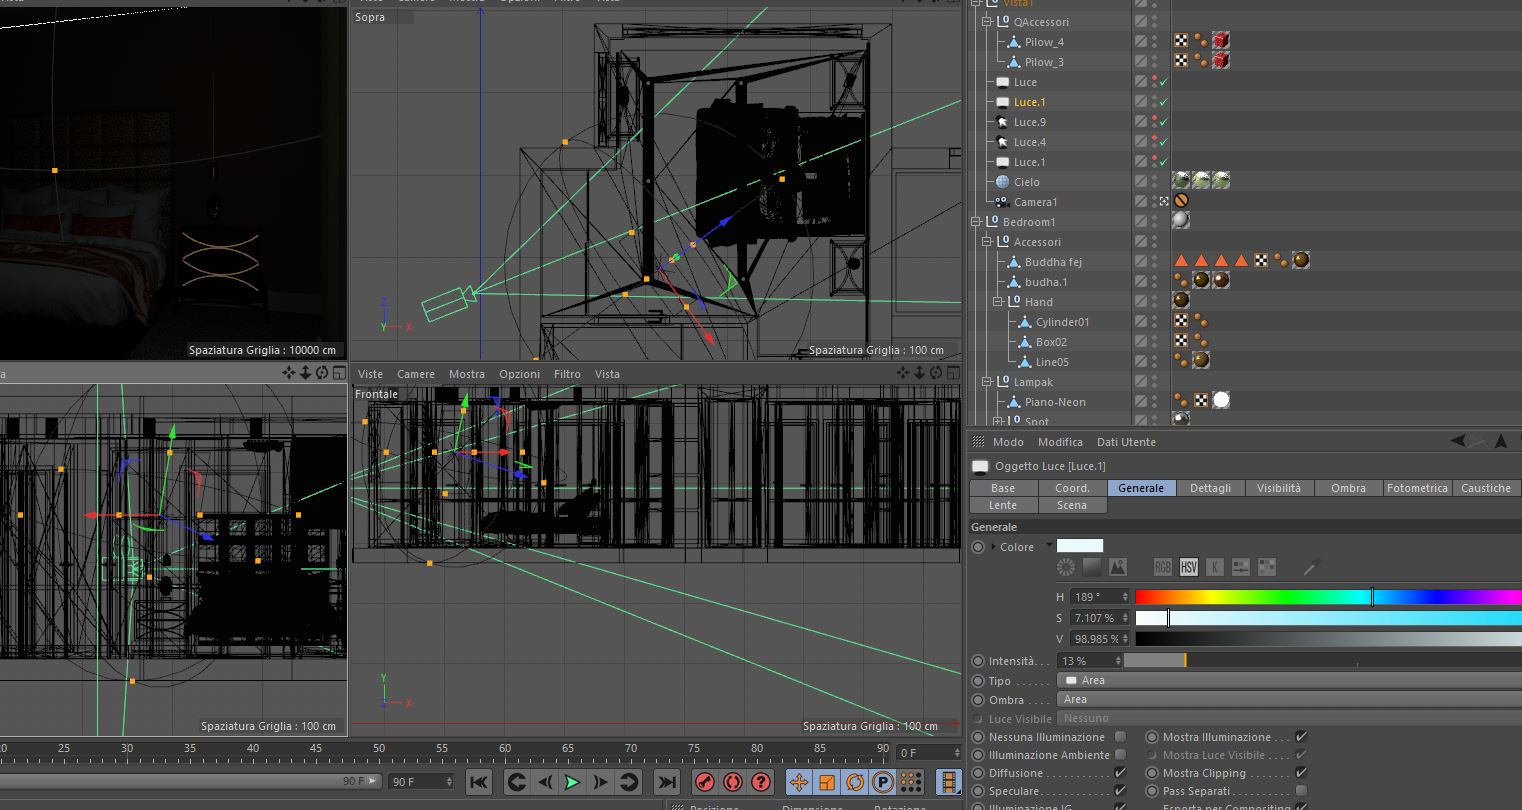The width and height of the screenshot is (1522, 810).
Task: Jump to the animation end frame
Action: 667,782
